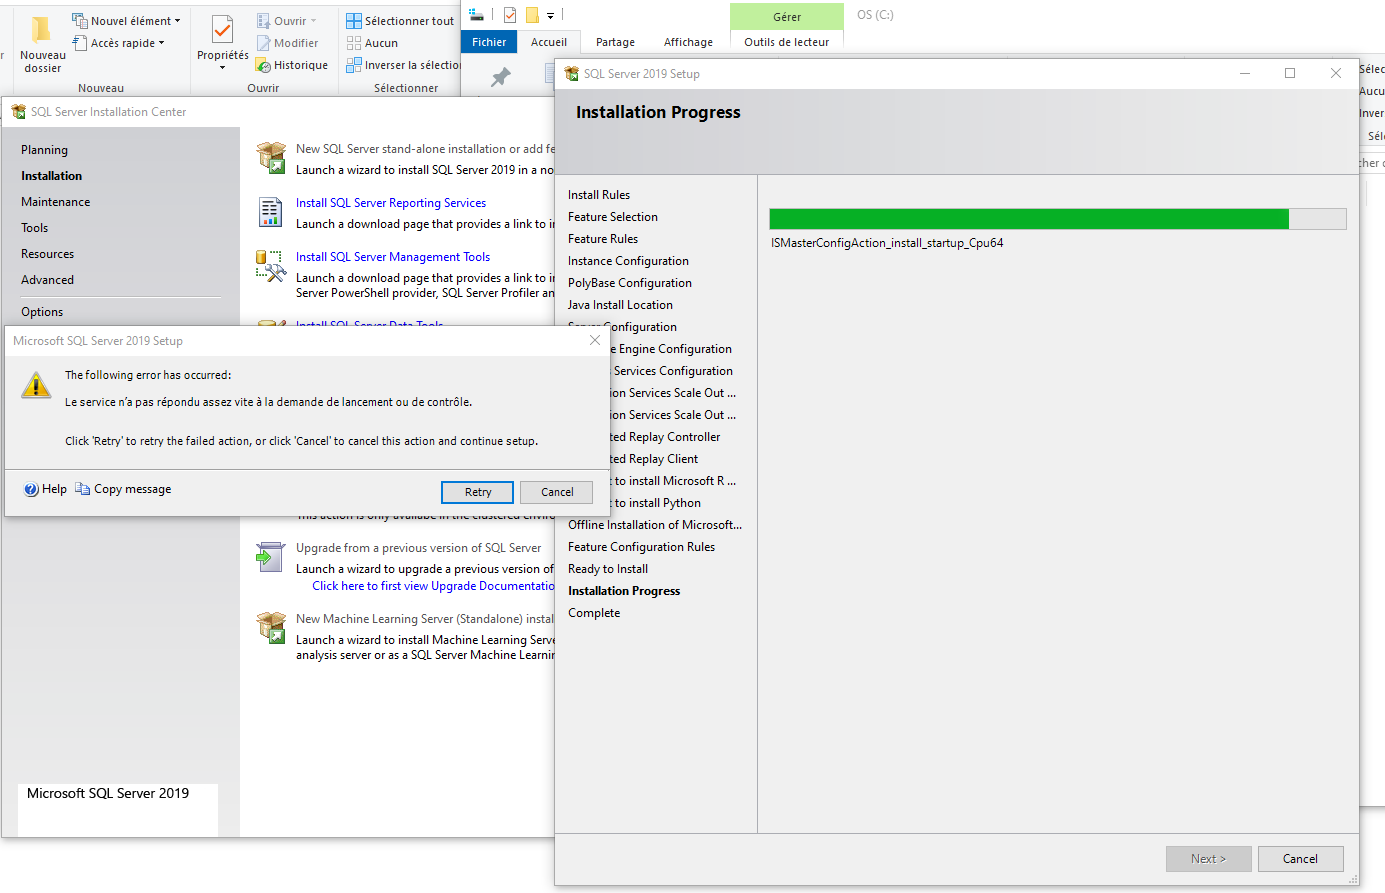
Task: Click Nouveau dossier in the ribbon
Action: pyautogui.click(x=42, y=45)
